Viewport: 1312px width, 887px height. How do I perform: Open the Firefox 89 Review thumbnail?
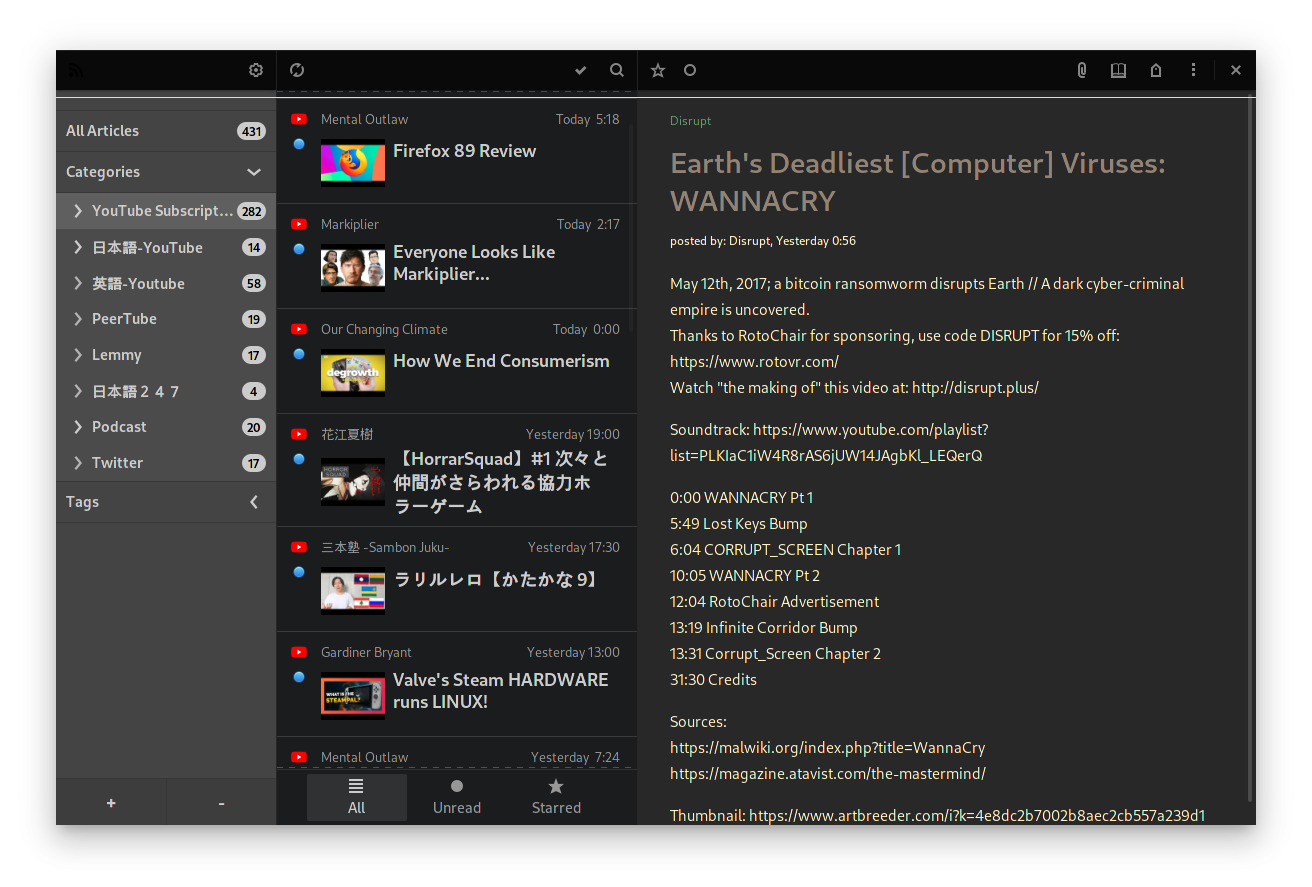tap(353, 162)
